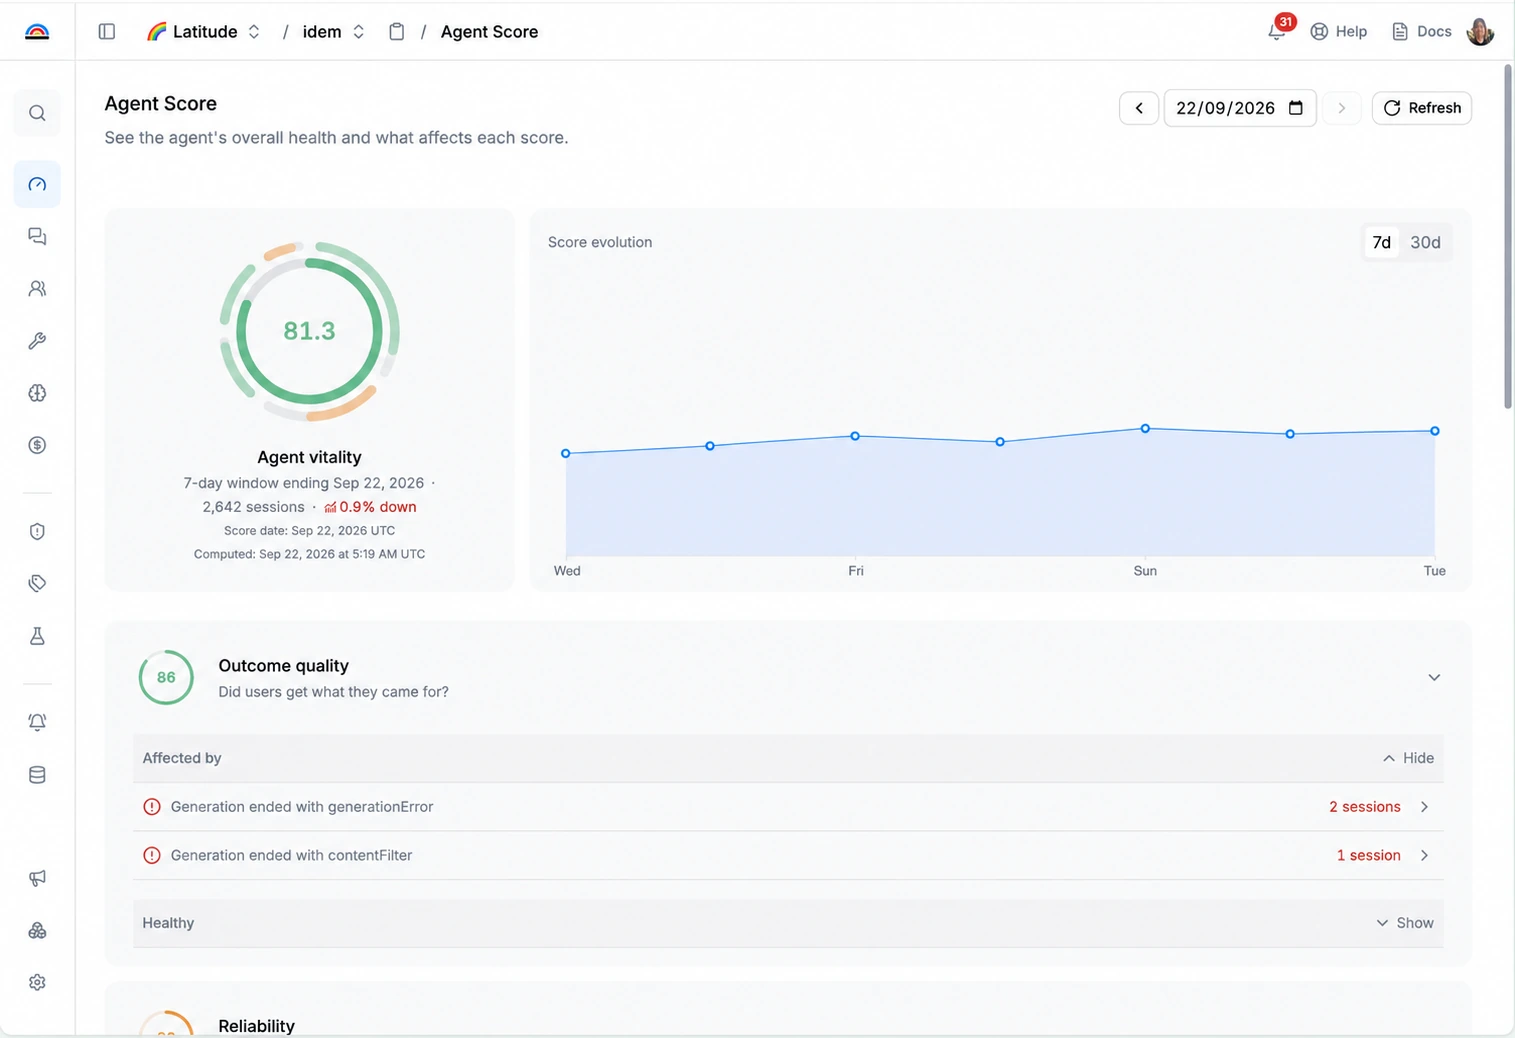Click the Outcome quality heading
Screen dimensions: 1515x1038
[x=283, y=666]
